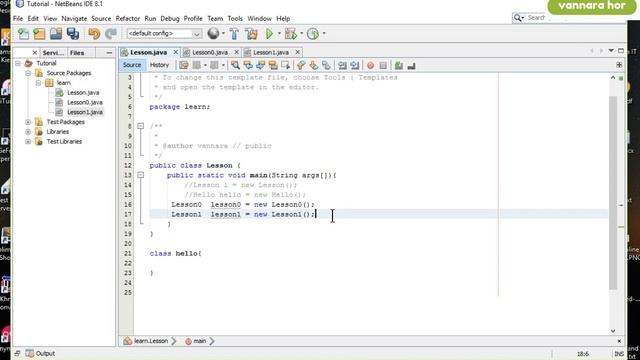Open the Refactor menu
This screenshot has width=640, height=360.
pos(128,18)
